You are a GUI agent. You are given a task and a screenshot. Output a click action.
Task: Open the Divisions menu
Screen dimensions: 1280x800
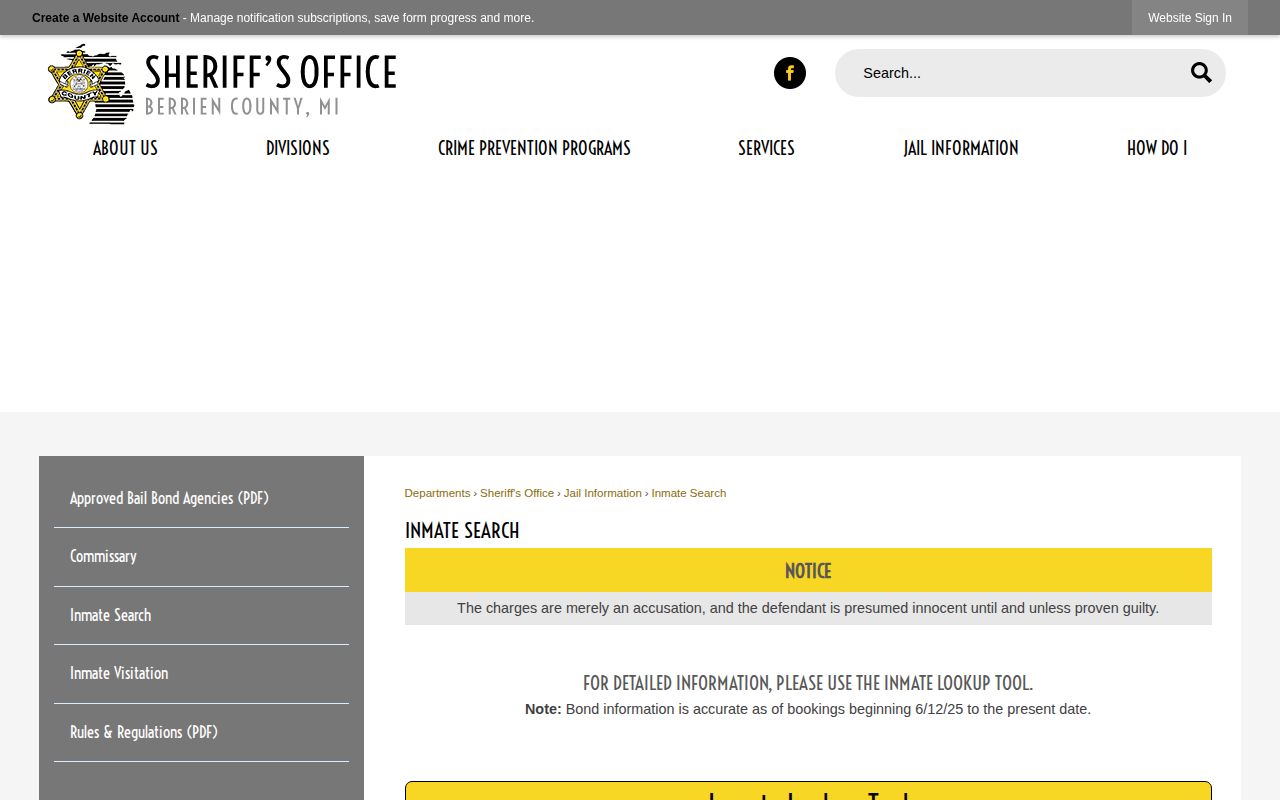point(298,148)
